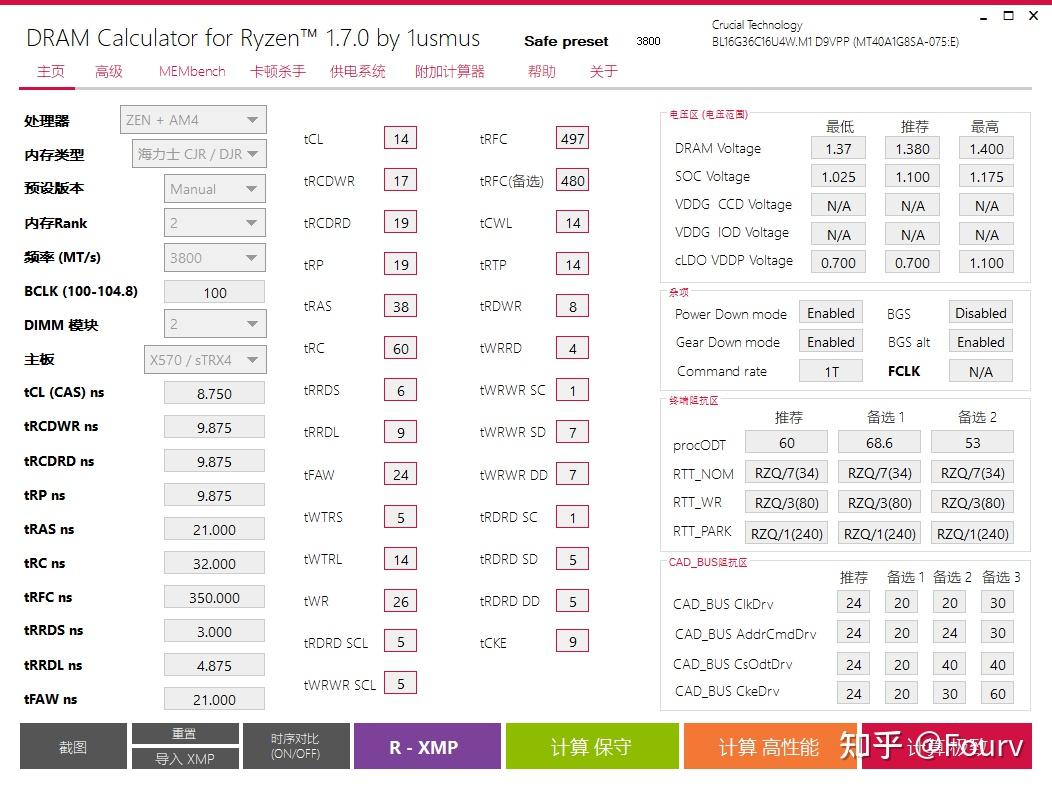Click the BGS alt Enabled value
This screenshot has height=790, width=1052.
981,342
